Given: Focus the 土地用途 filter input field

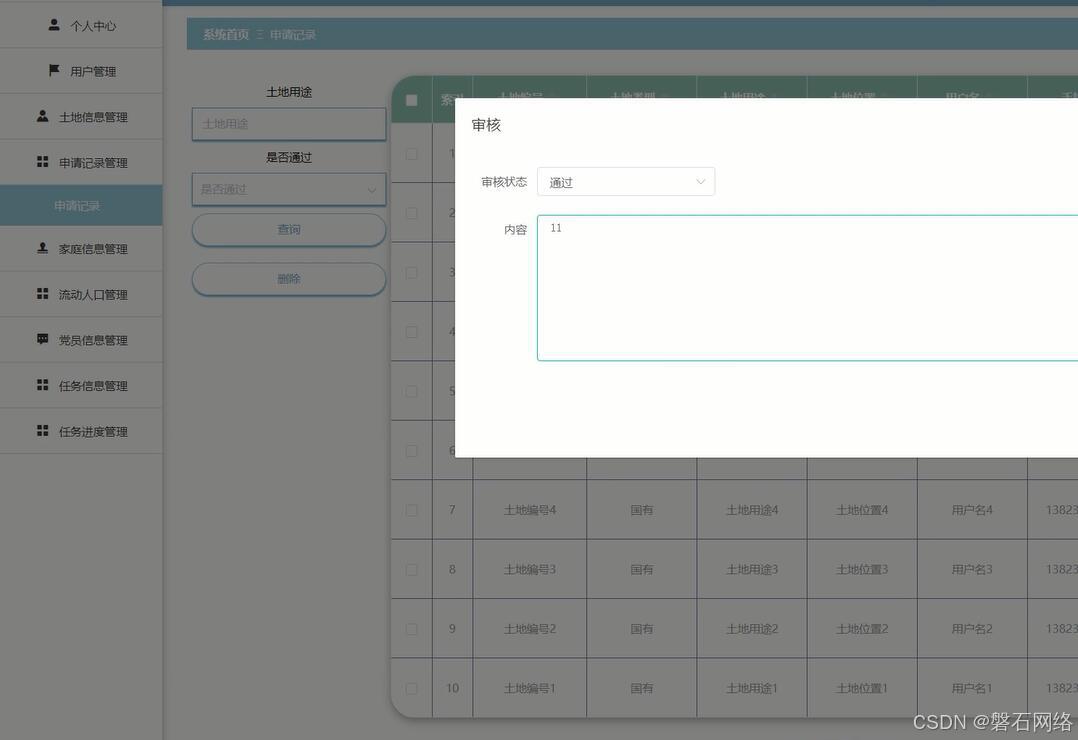Looking at the screenshot, I should pyautogui.click(x=289, y=124).
